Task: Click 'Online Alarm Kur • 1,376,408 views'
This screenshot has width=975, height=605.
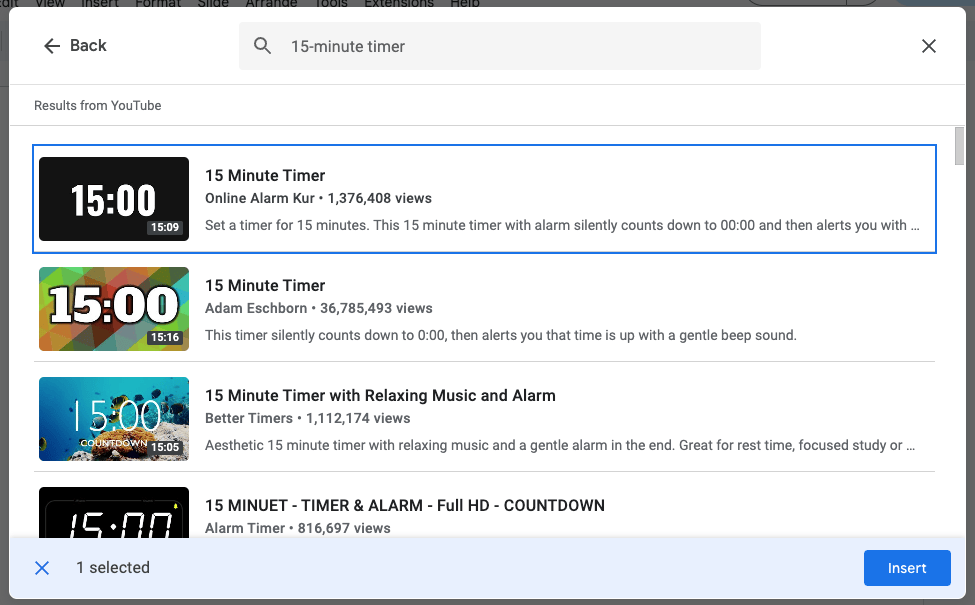Action: (x=318, y=198)
